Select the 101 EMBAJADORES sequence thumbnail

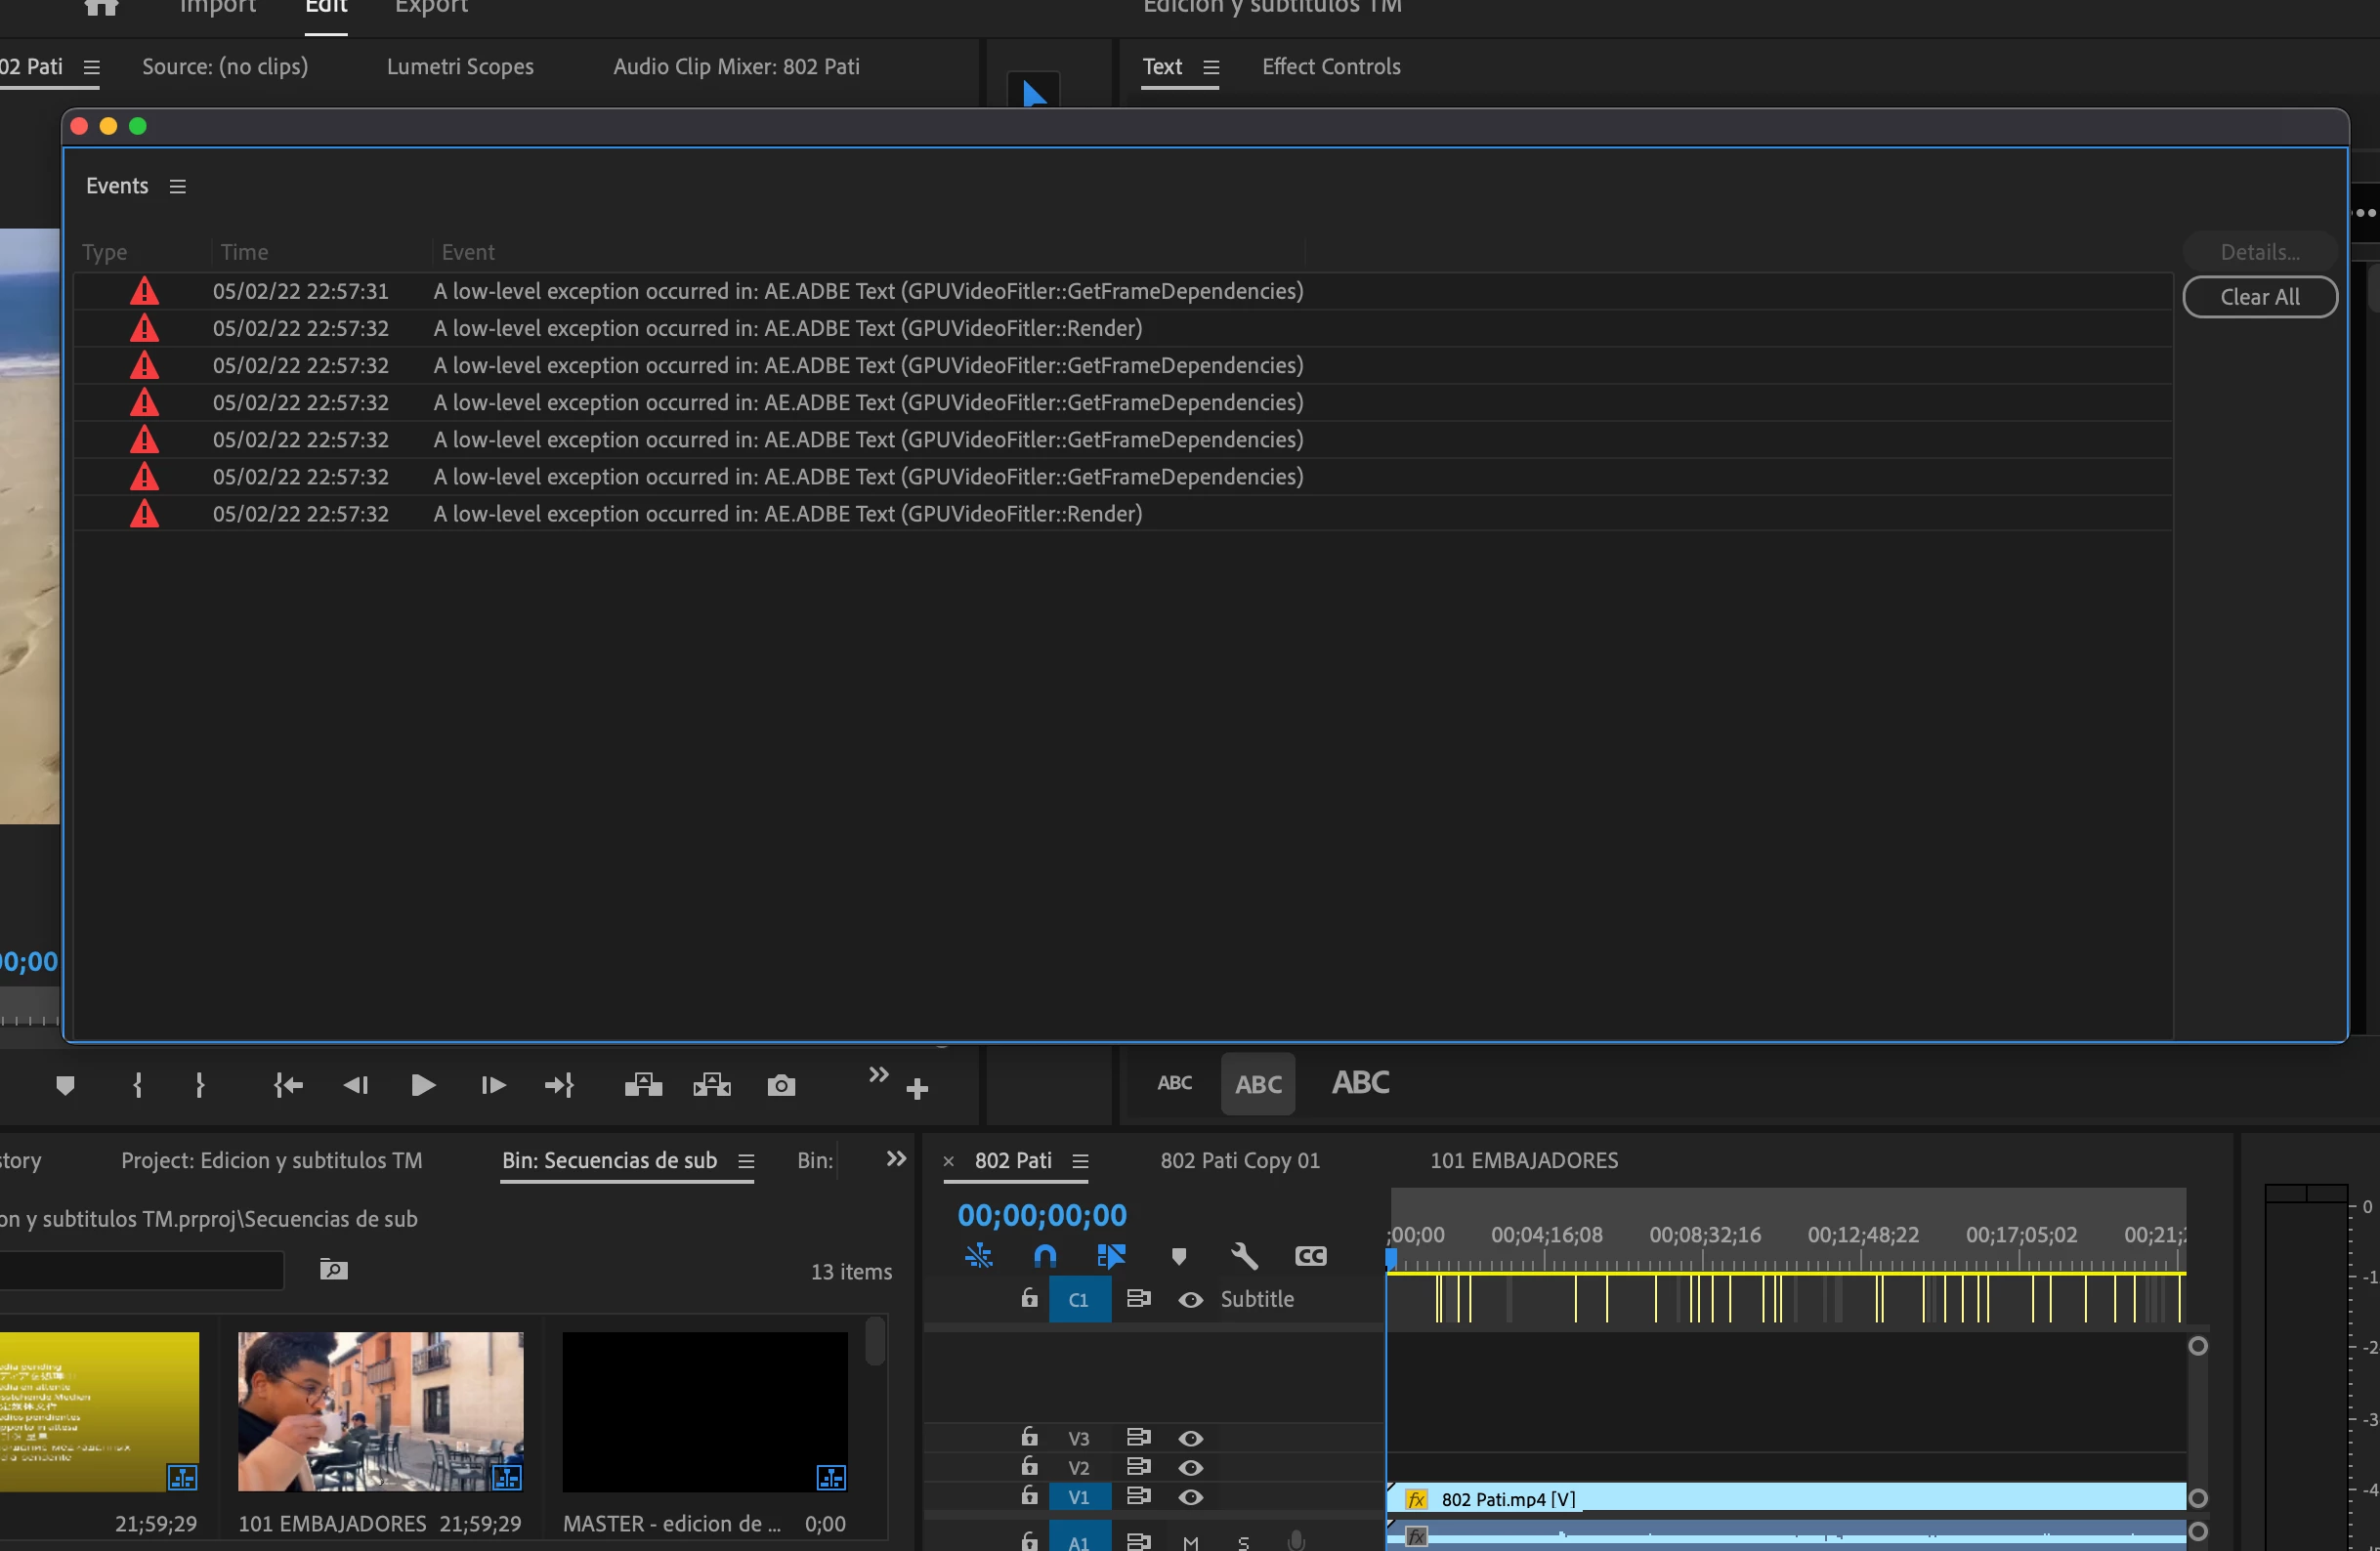tap(380, 1410)
